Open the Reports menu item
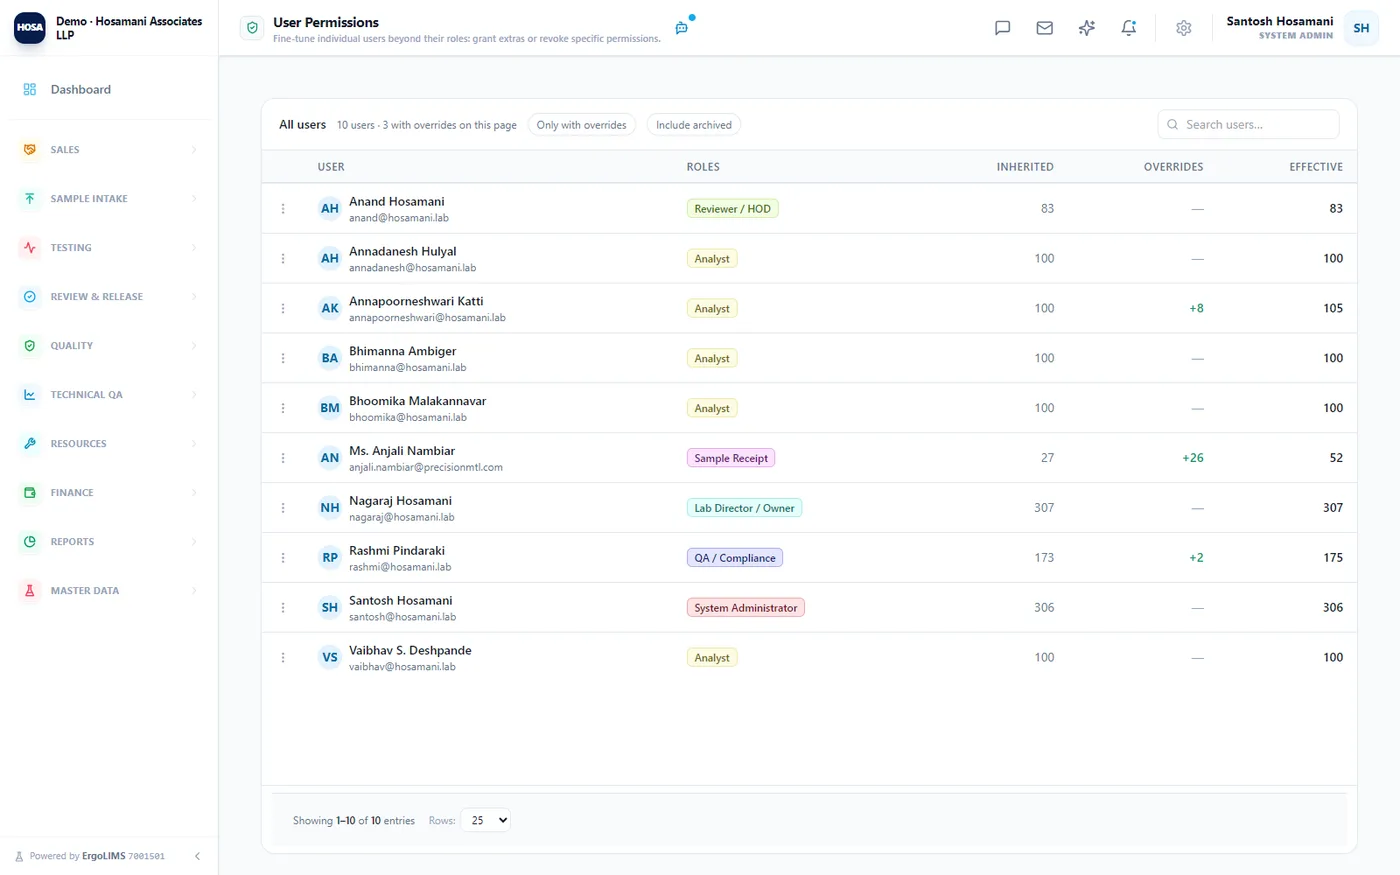 [109, 541]
